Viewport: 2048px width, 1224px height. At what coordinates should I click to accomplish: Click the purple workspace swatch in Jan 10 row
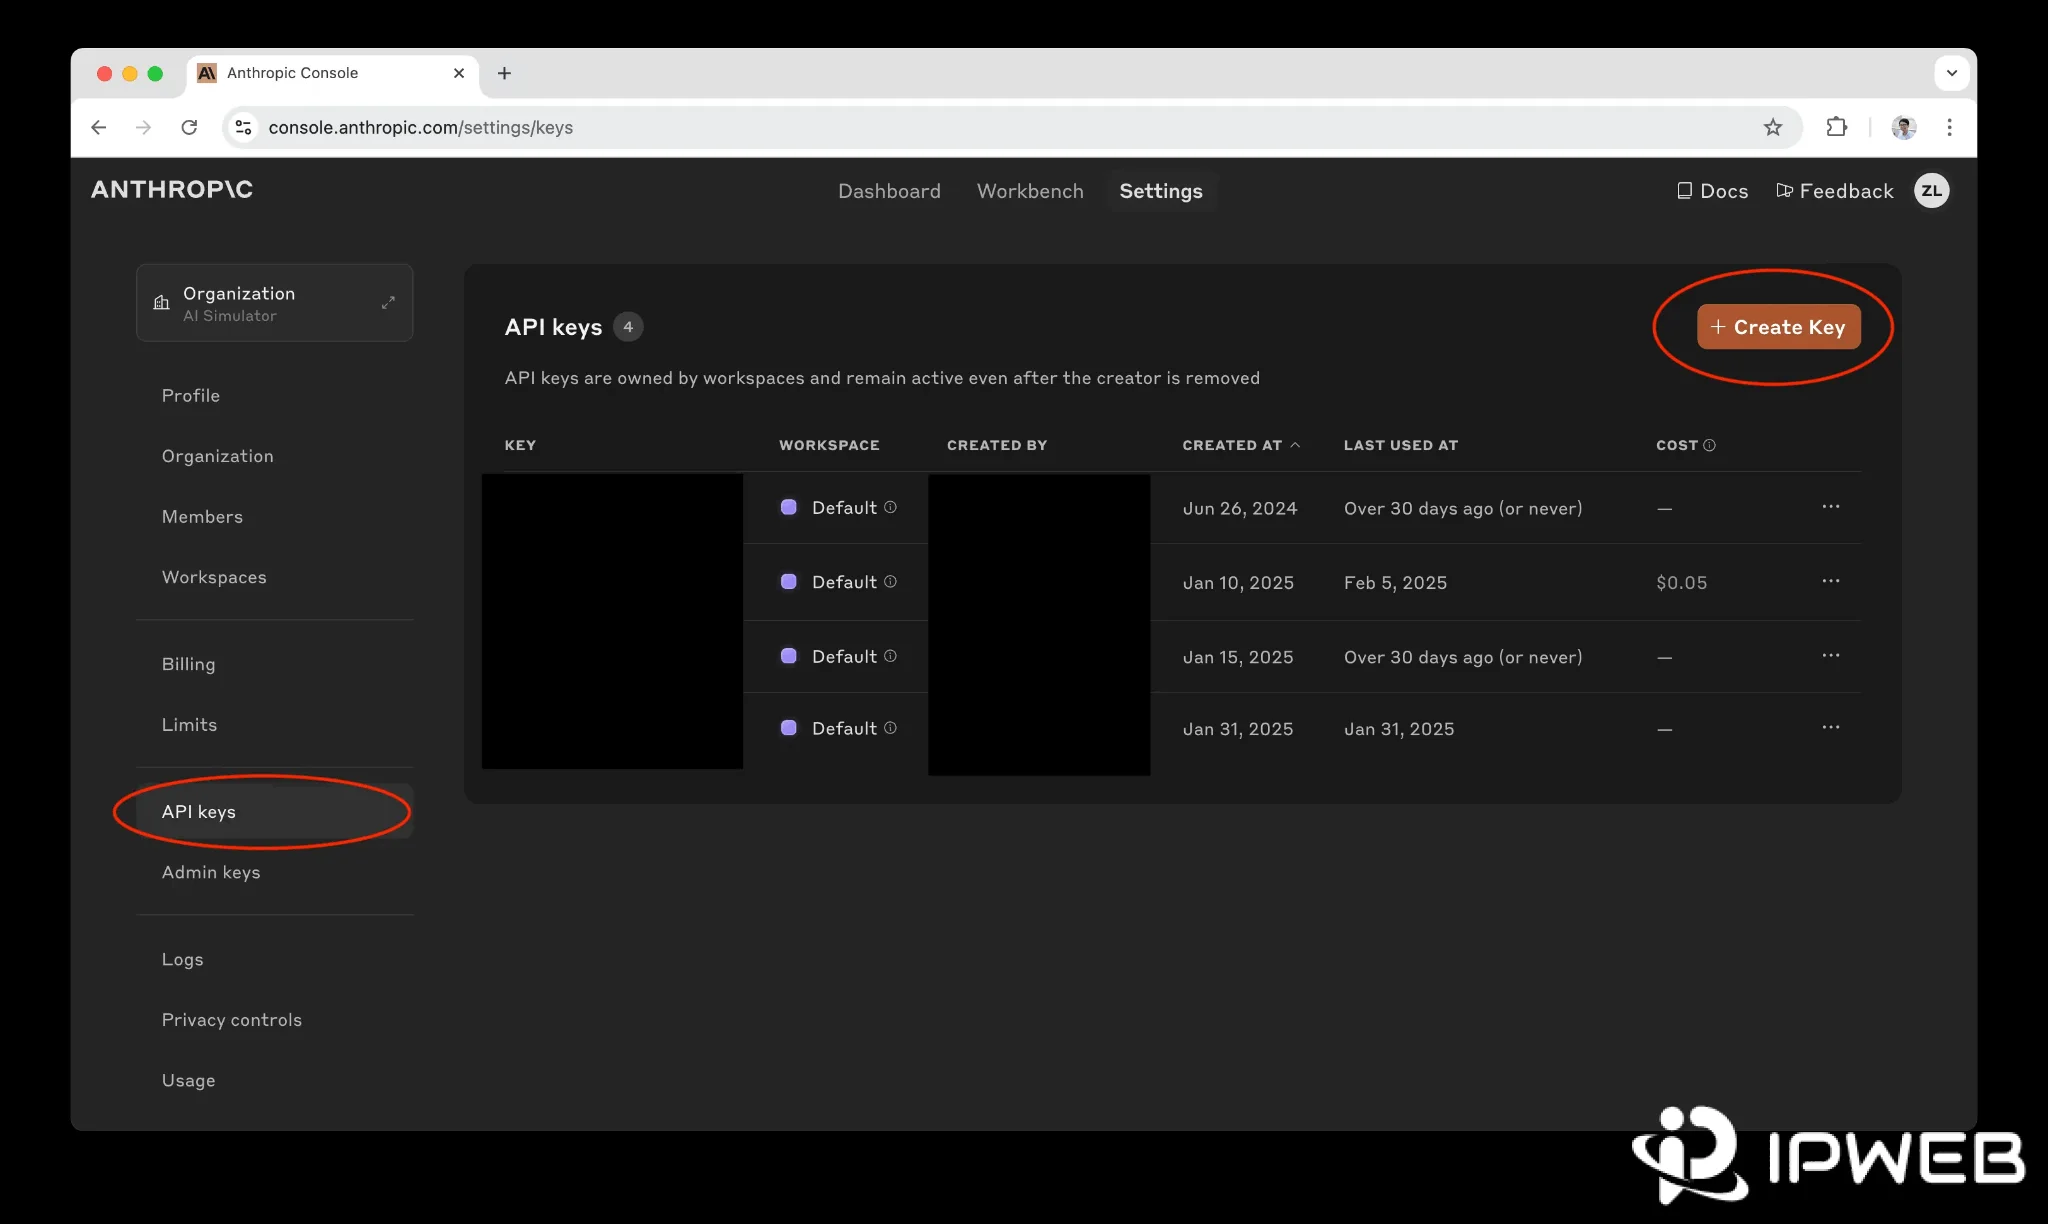tap(789, 581)
